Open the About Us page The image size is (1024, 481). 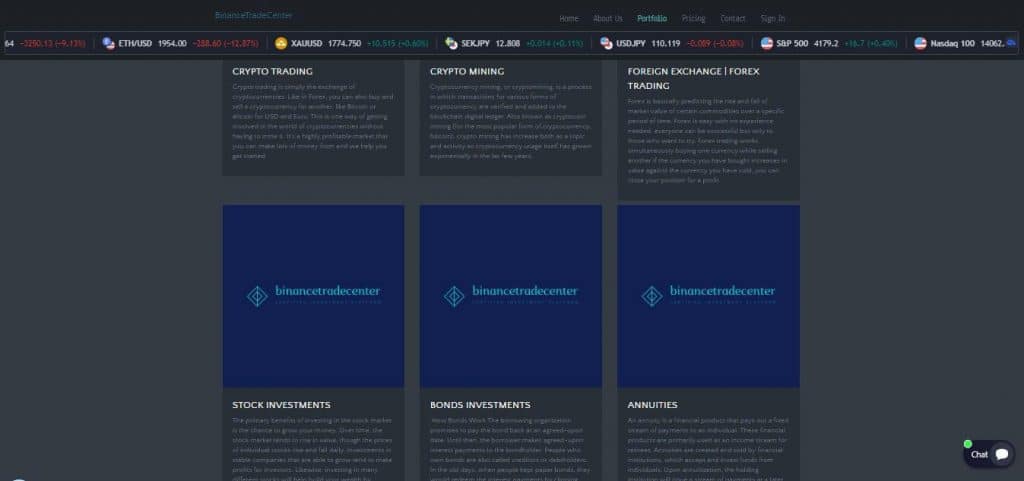pyautogui.click(x=607, y=18)
